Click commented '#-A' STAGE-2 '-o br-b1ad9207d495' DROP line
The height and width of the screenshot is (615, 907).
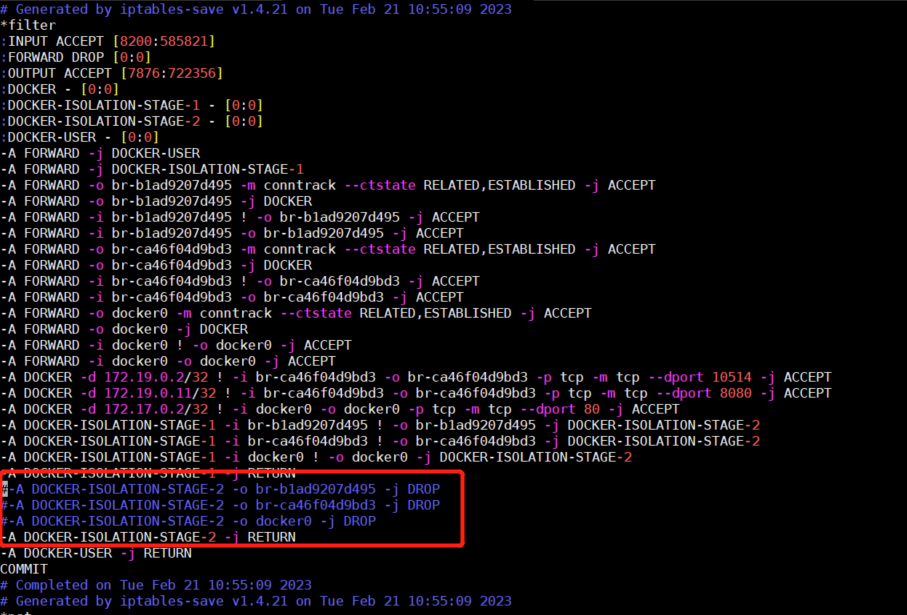click(220, 489)
